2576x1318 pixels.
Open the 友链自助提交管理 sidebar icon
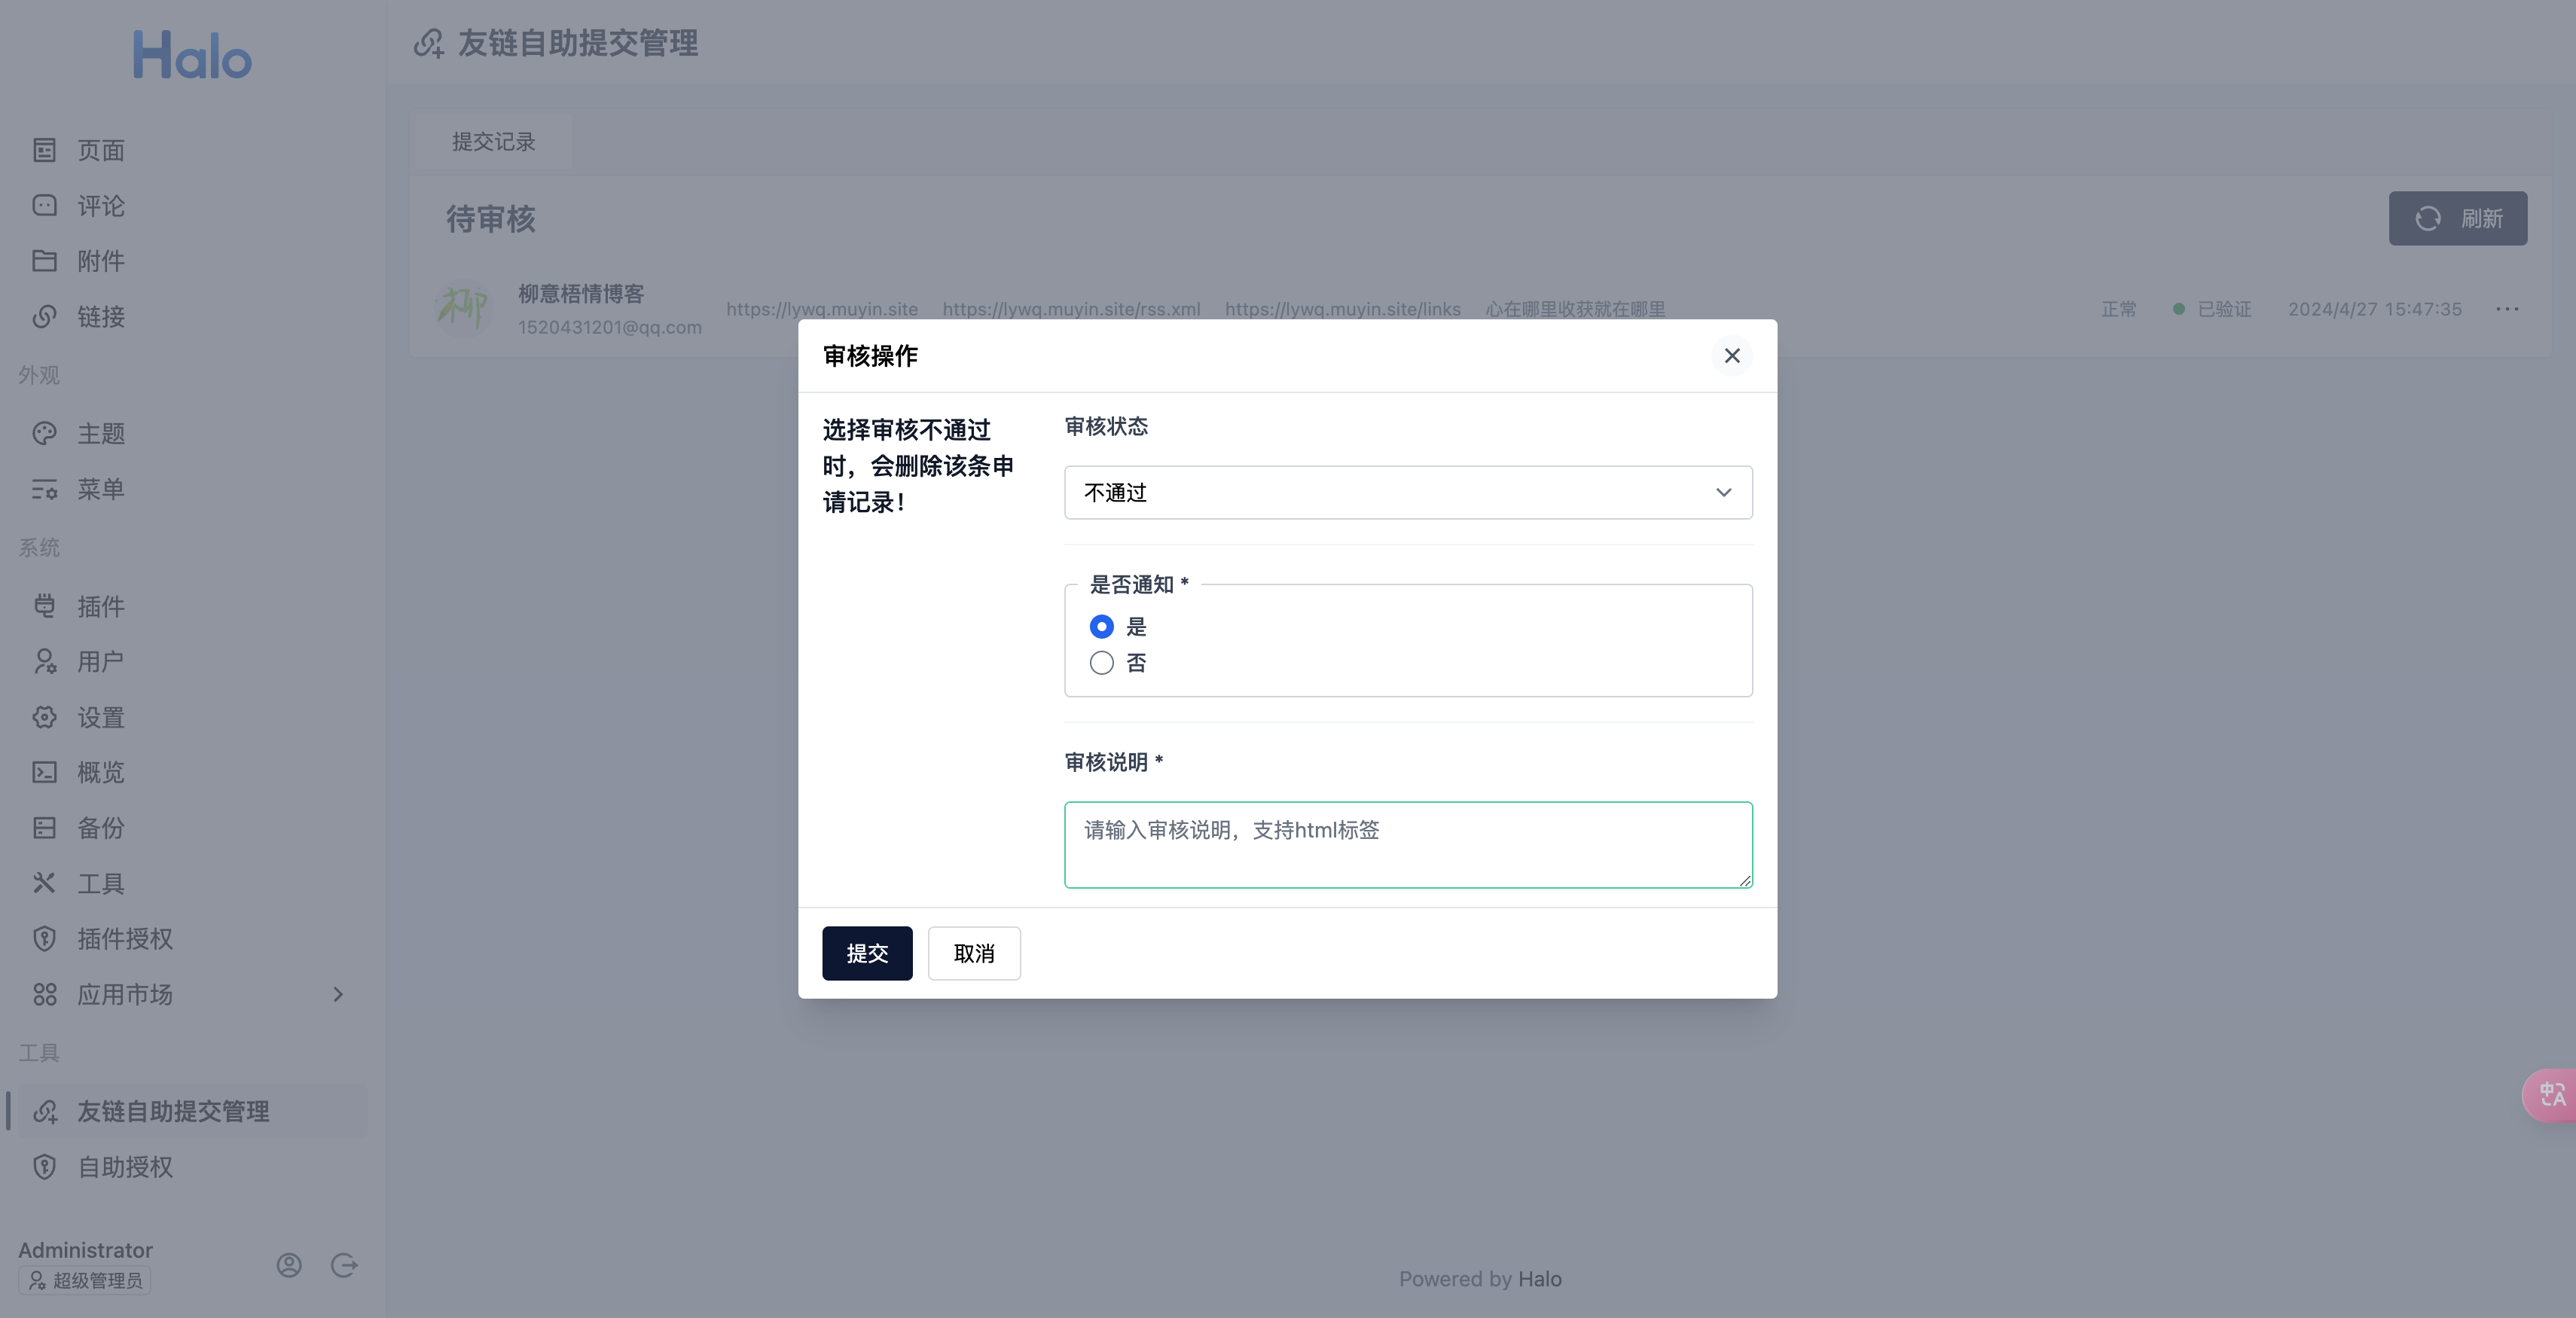[x=44, y=1111]
